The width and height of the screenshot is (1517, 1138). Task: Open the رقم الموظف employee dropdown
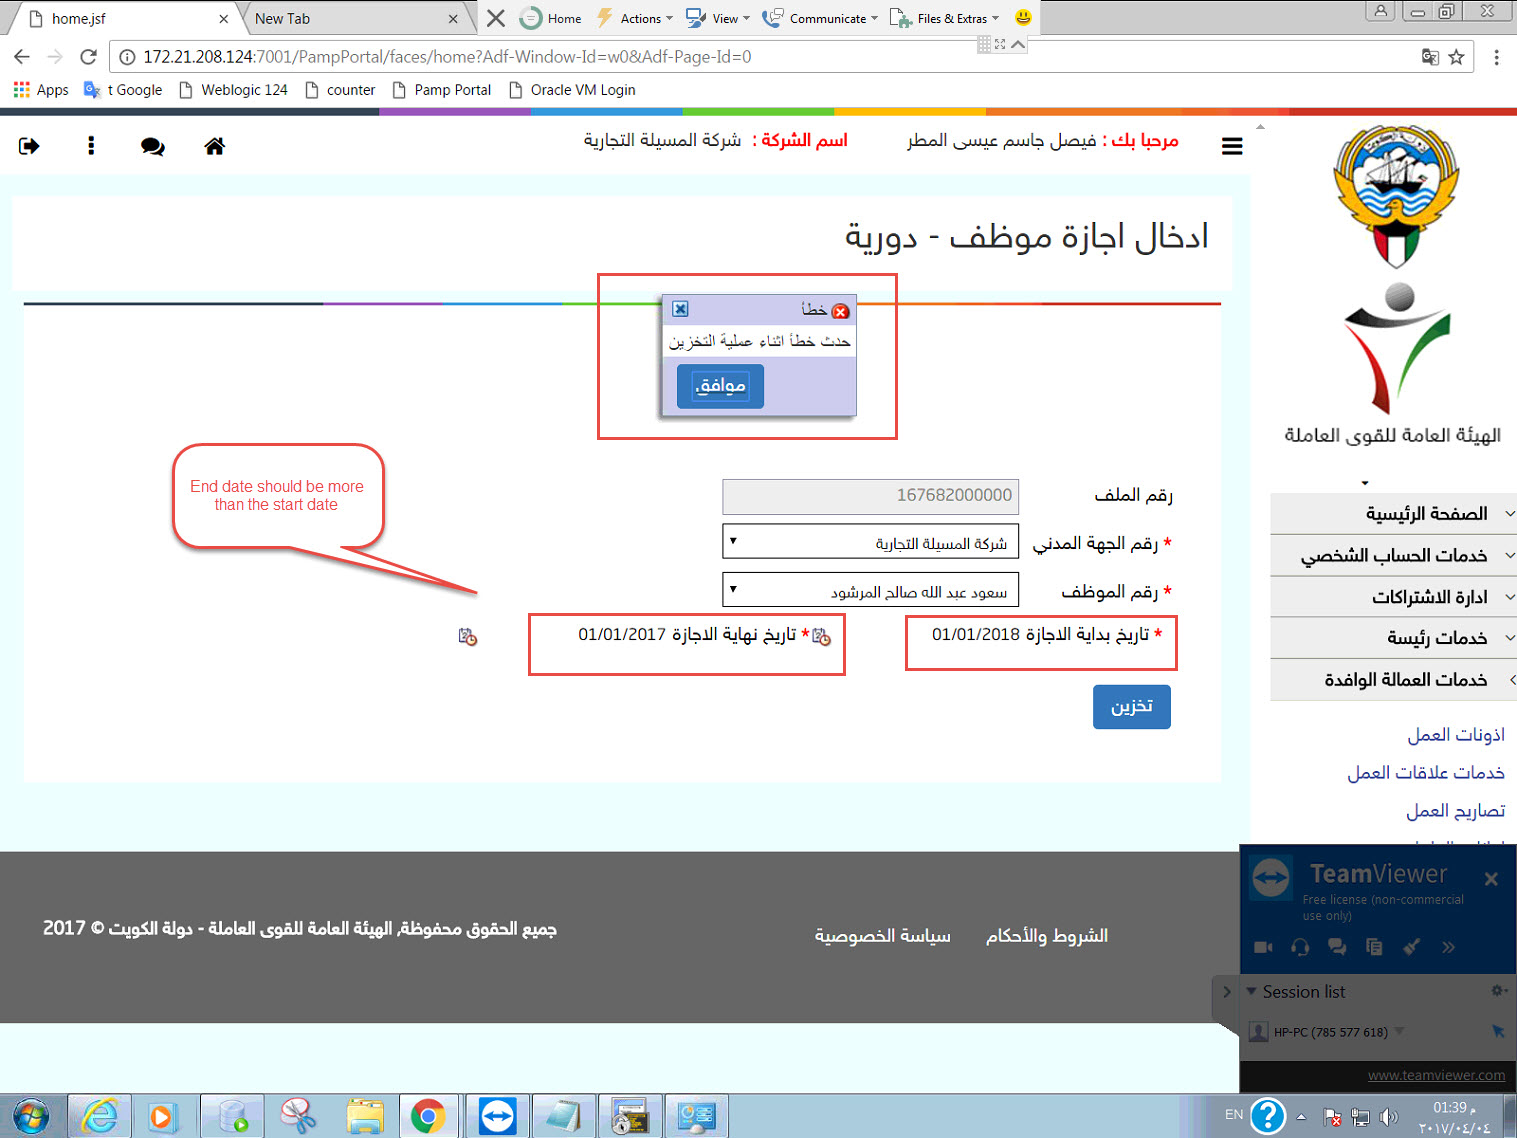pyautogui.click(x=870, y=590)
